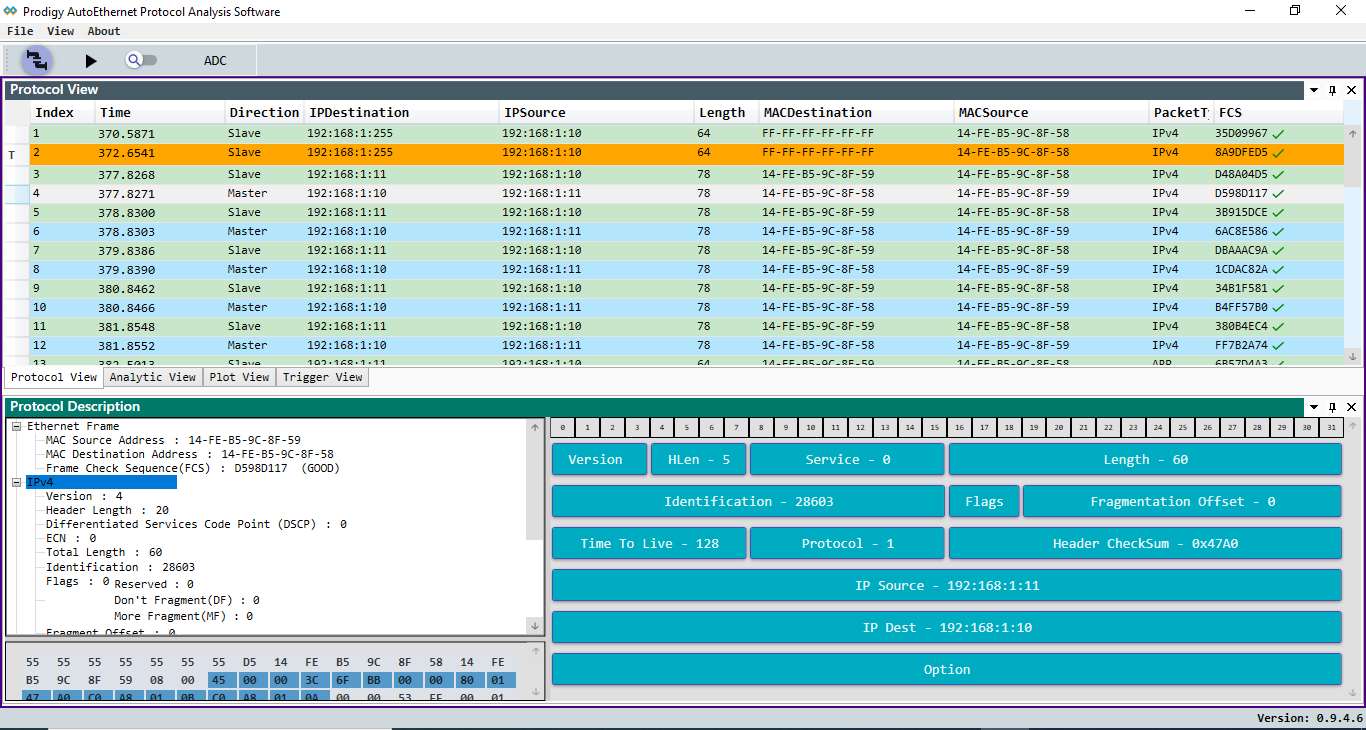Click the Length column header
Screen dimensions: 1366x730
click(x=726, y=112)
